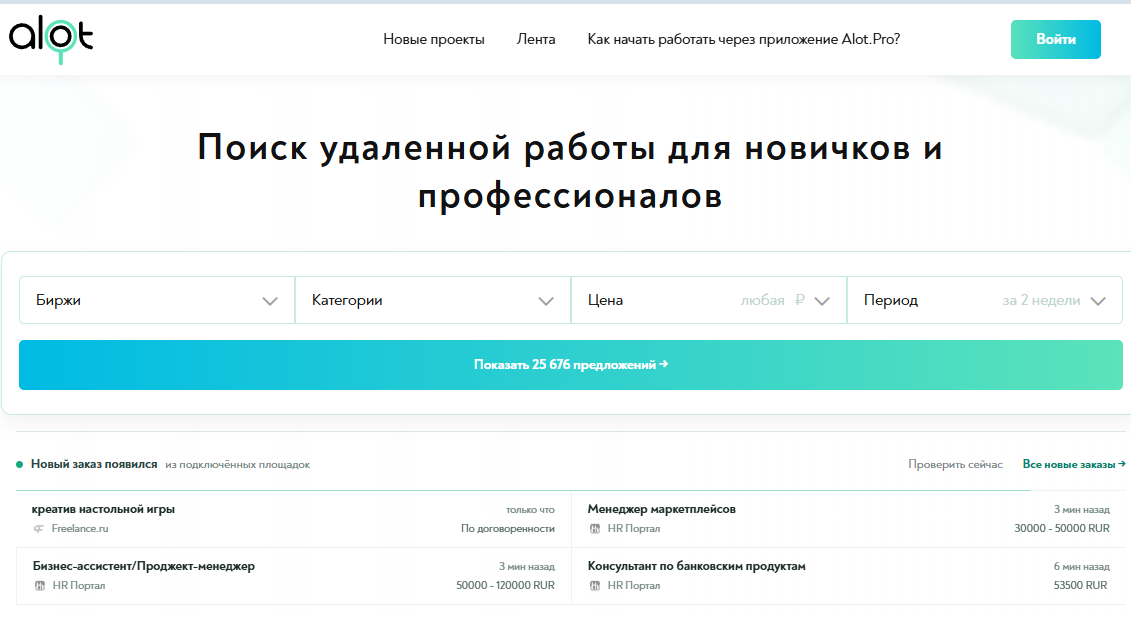Click the Войти button
This screenshot has height=617, width=1131.
coord(1055,39)
